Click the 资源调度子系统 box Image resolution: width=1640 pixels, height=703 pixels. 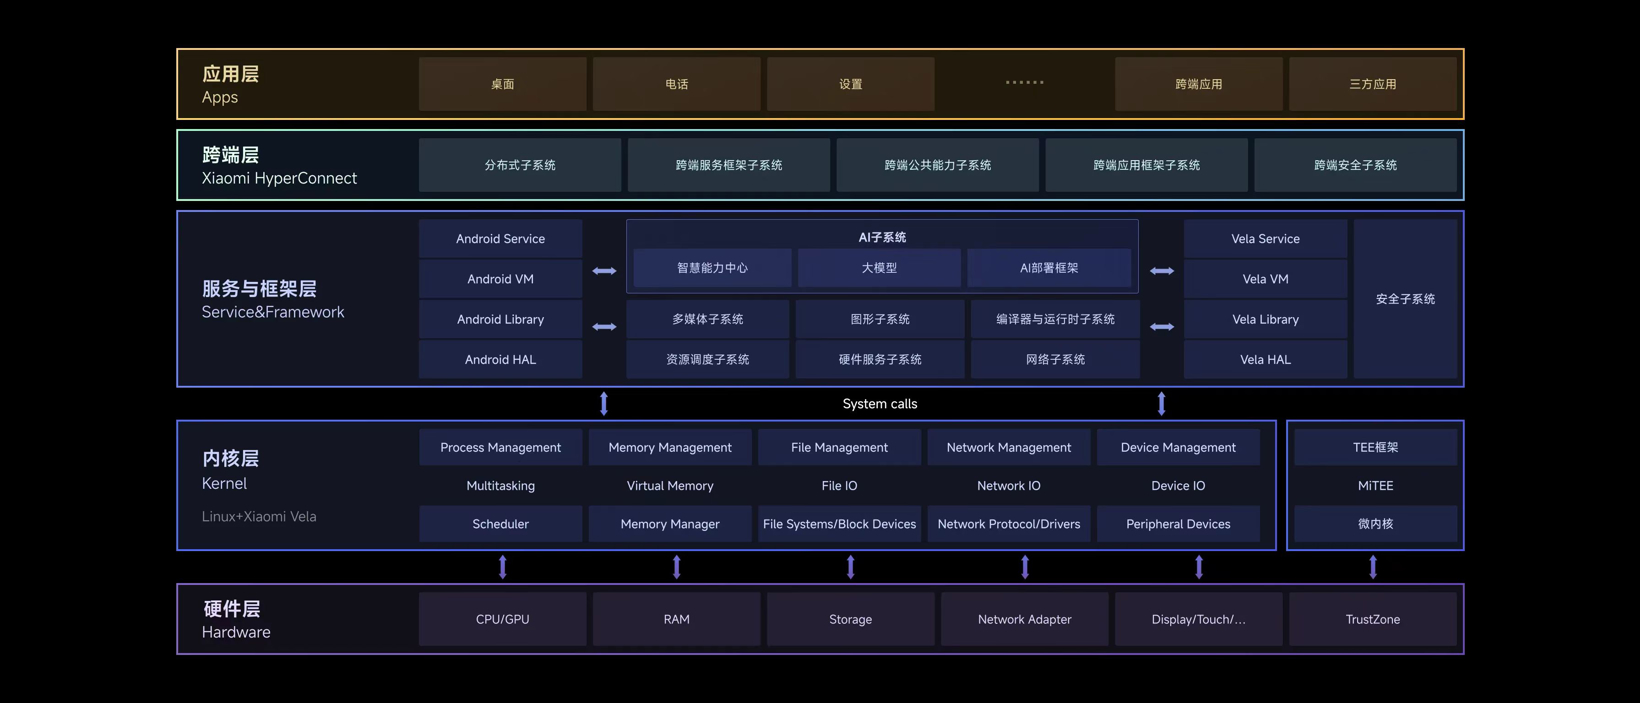click(x=707, y=359)
